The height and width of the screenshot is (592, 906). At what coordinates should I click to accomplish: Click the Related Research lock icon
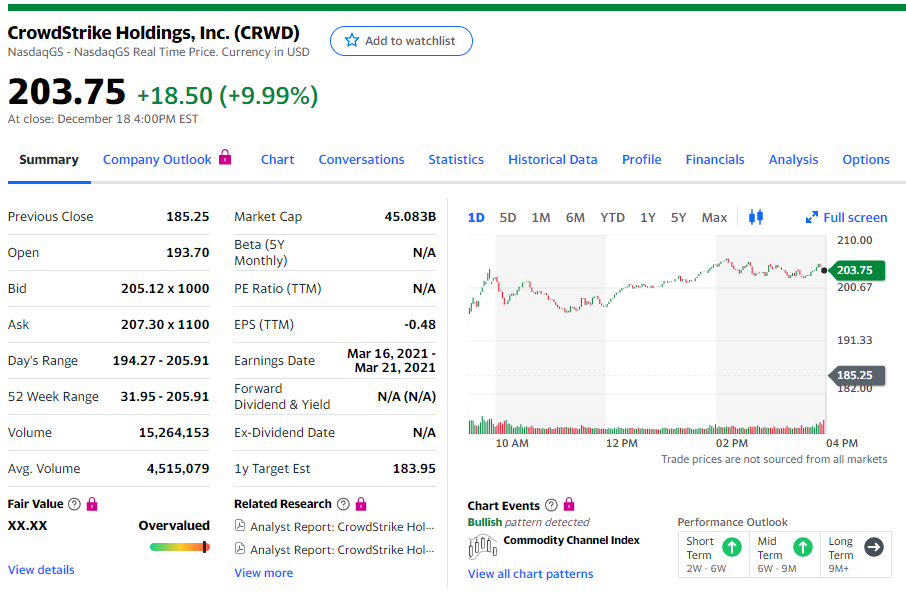click(361, 504)
